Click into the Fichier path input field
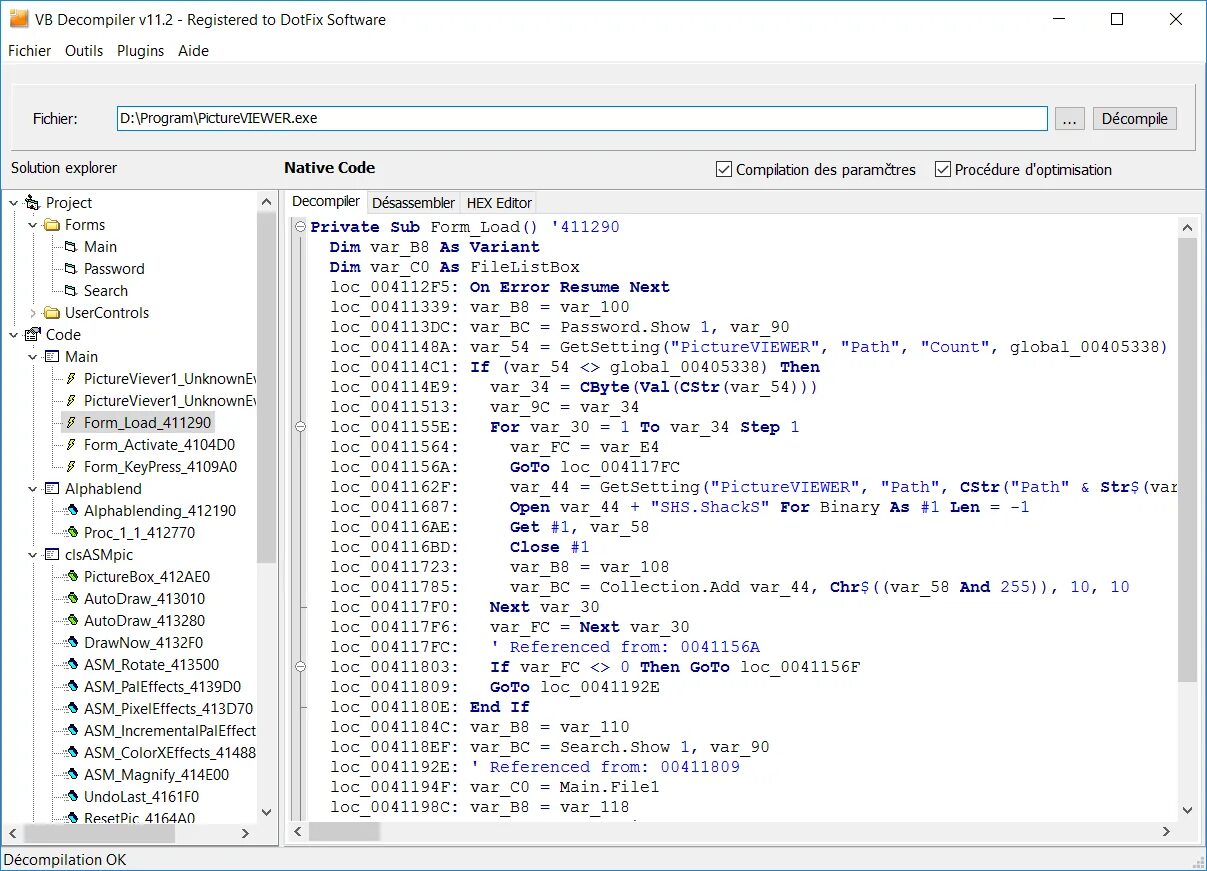Image resolution: width=1207 pixels, height=871 pixels. (x=582, y=118)
